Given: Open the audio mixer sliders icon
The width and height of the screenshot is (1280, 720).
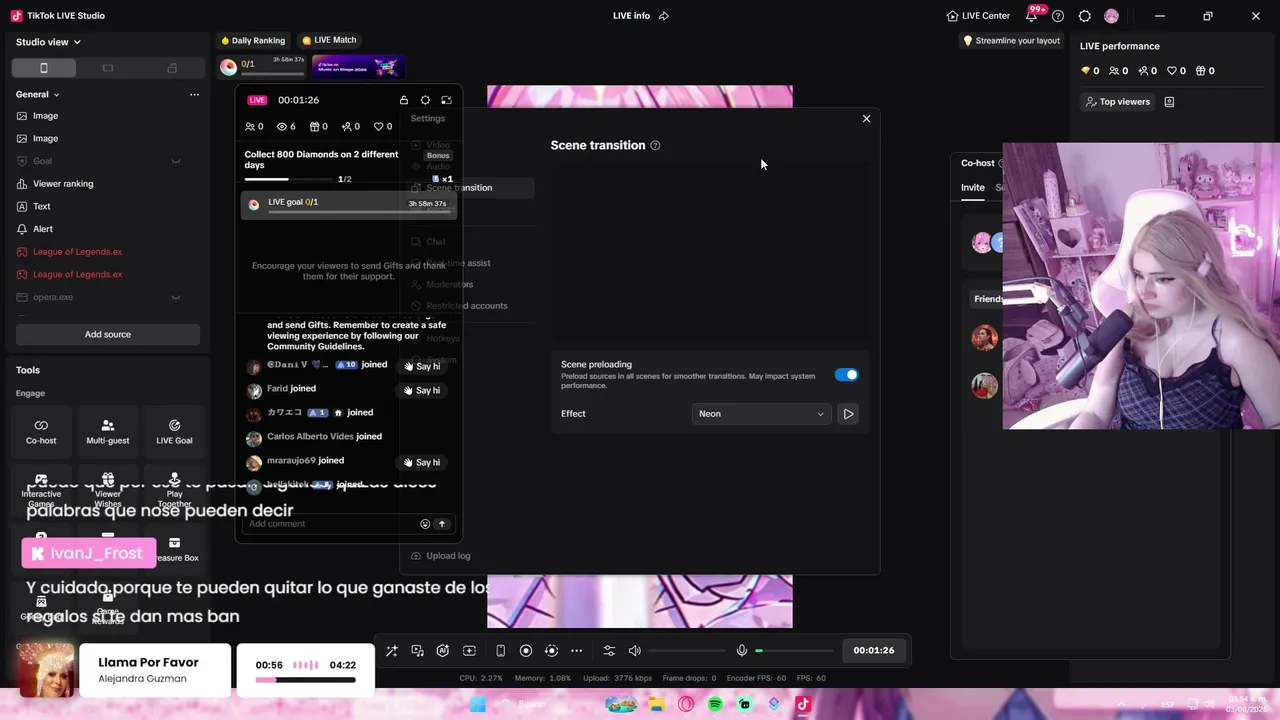Looking at the screenshot, I should pos(609,651).
